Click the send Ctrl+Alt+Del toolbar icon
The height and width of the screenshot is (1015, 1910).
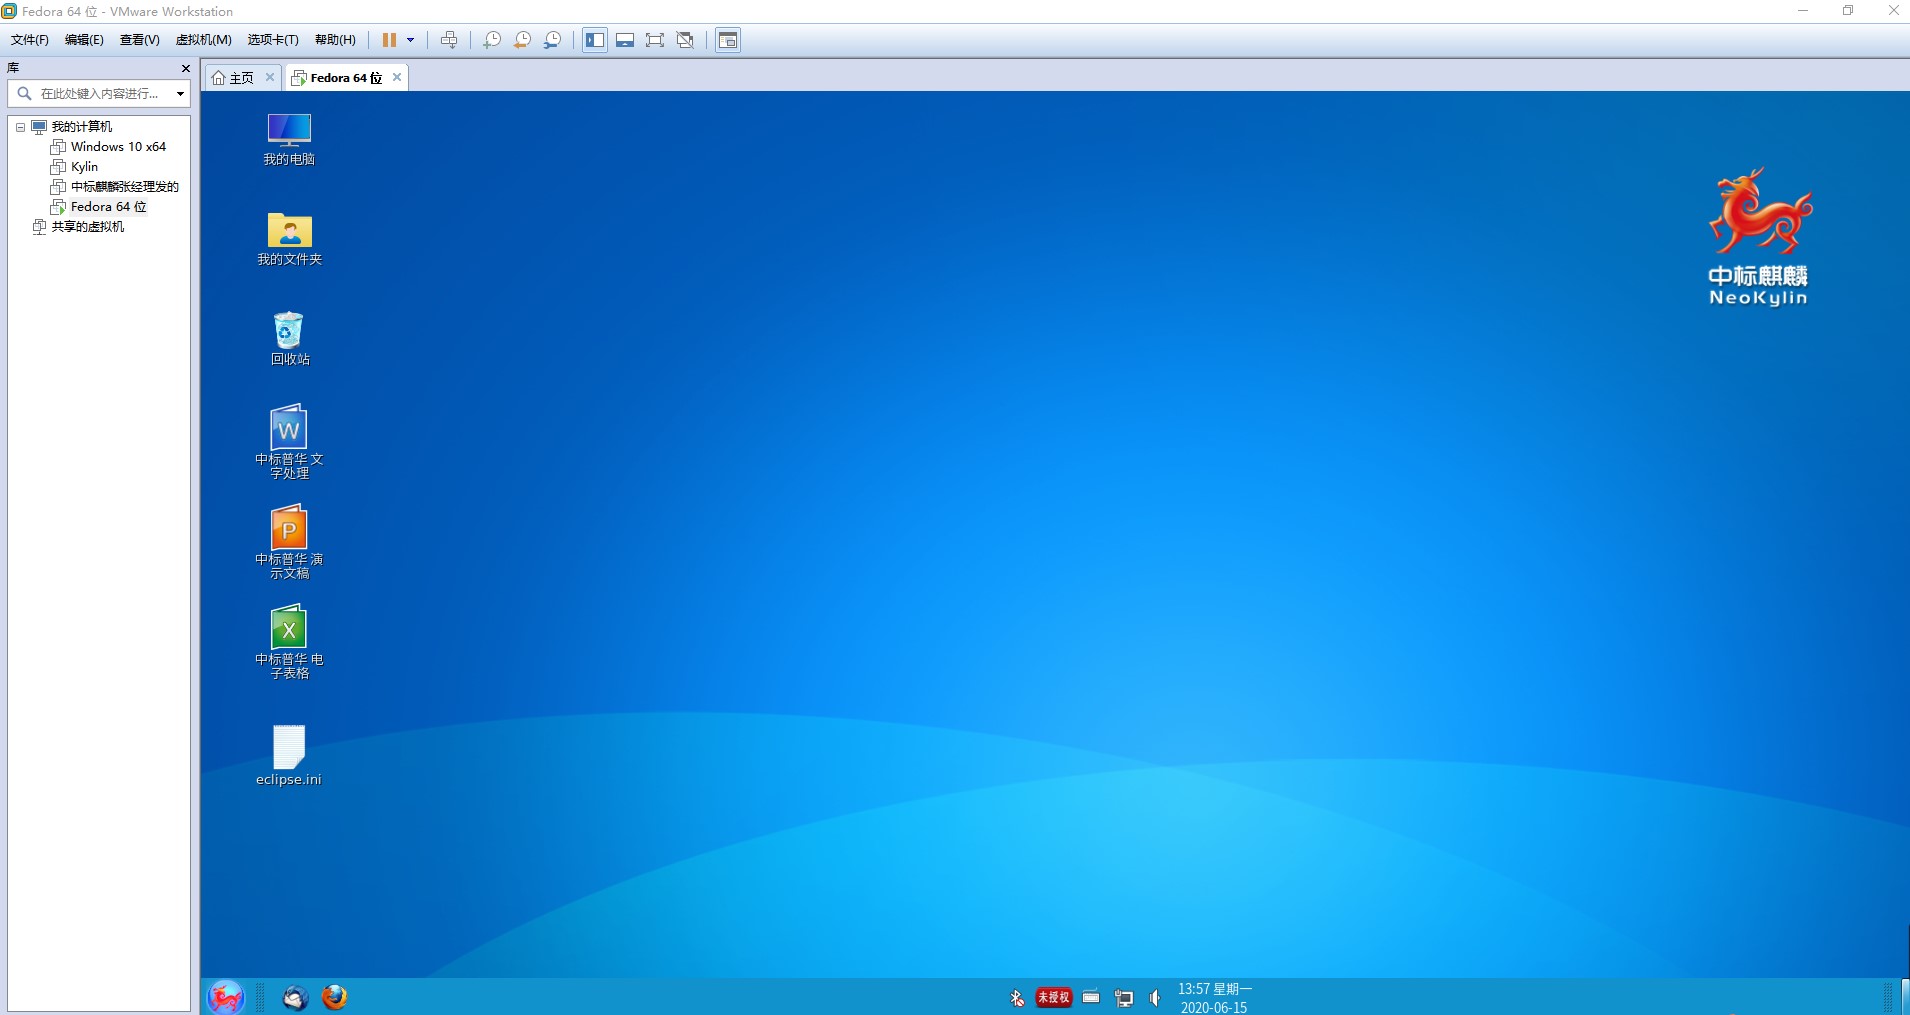(x=449, y=40)
